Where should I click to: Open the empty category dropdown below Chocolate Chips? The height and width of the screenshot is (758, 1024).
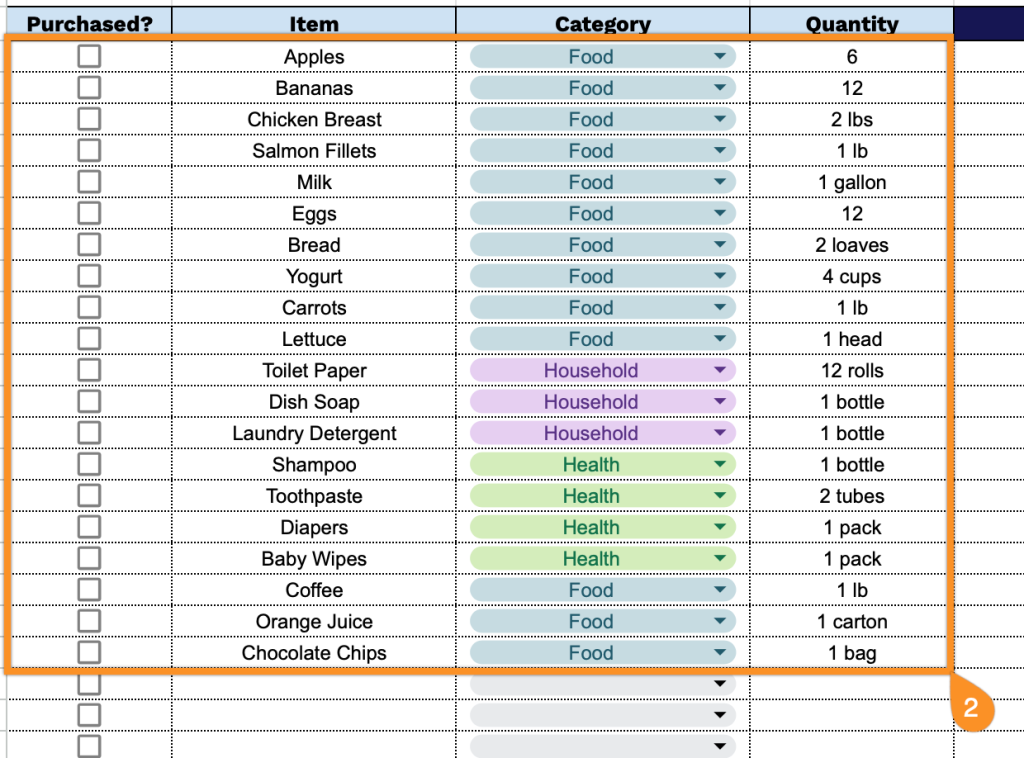pyautogui.click(x=720, y=684)
